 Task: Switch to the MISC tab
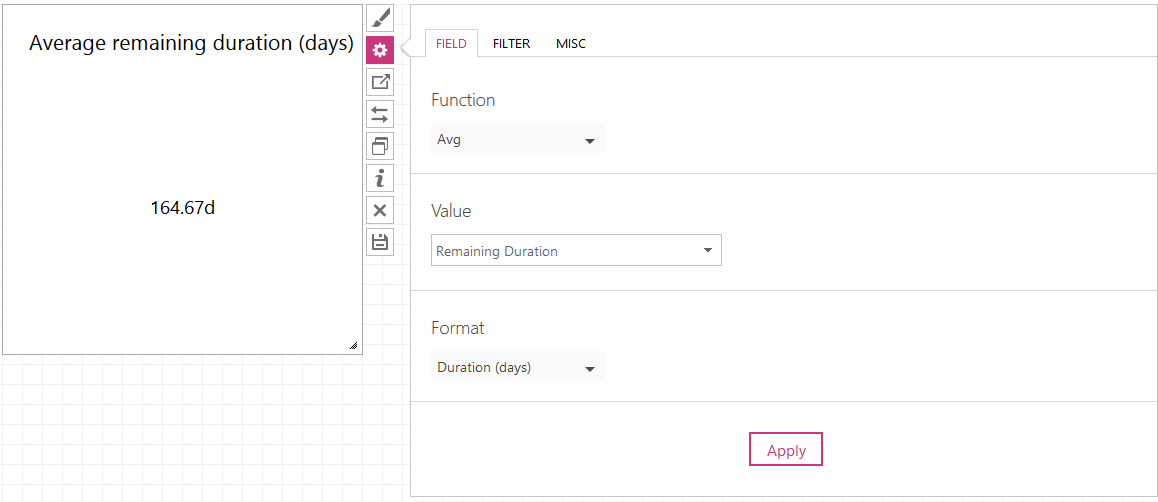click(571, 44)
